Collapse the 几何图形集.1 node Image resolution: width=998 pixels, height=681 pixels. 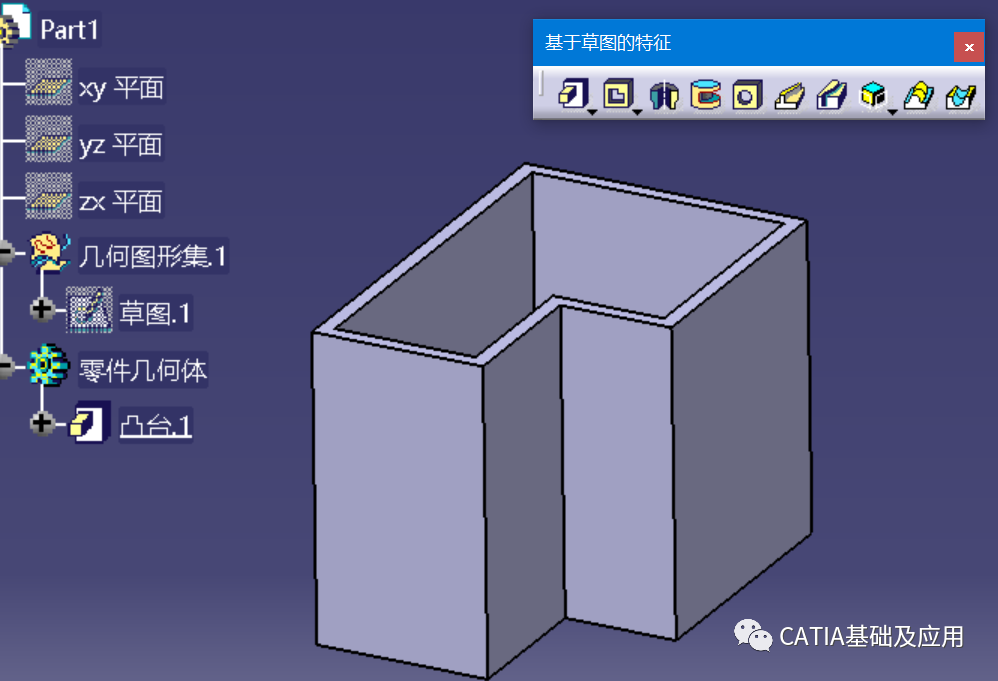6,253
